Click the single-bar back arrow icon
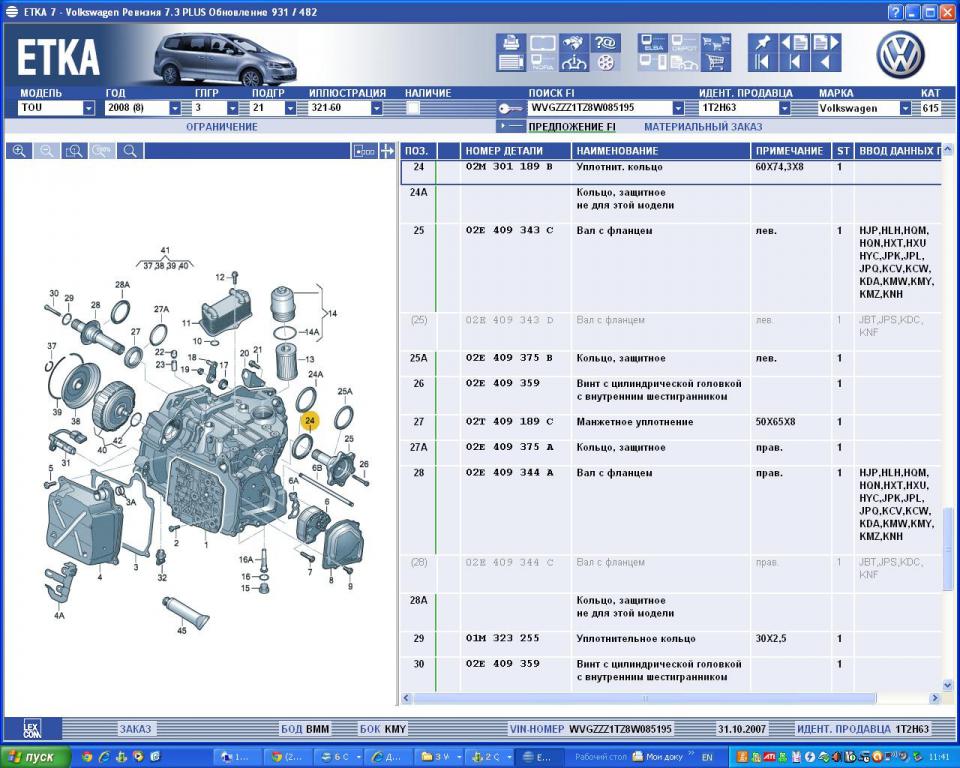Screen dimensions: 960x768 point(794,62)
